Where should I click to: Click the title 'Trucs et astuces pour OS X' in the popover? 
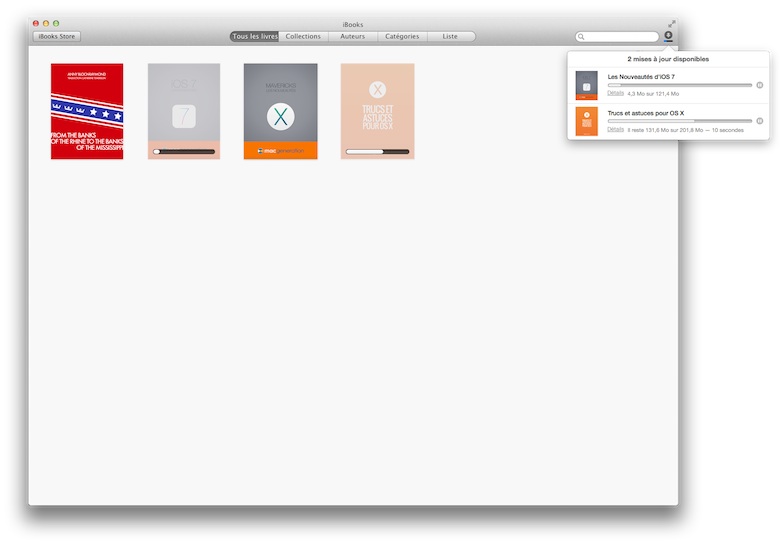(x=646, y=113)
